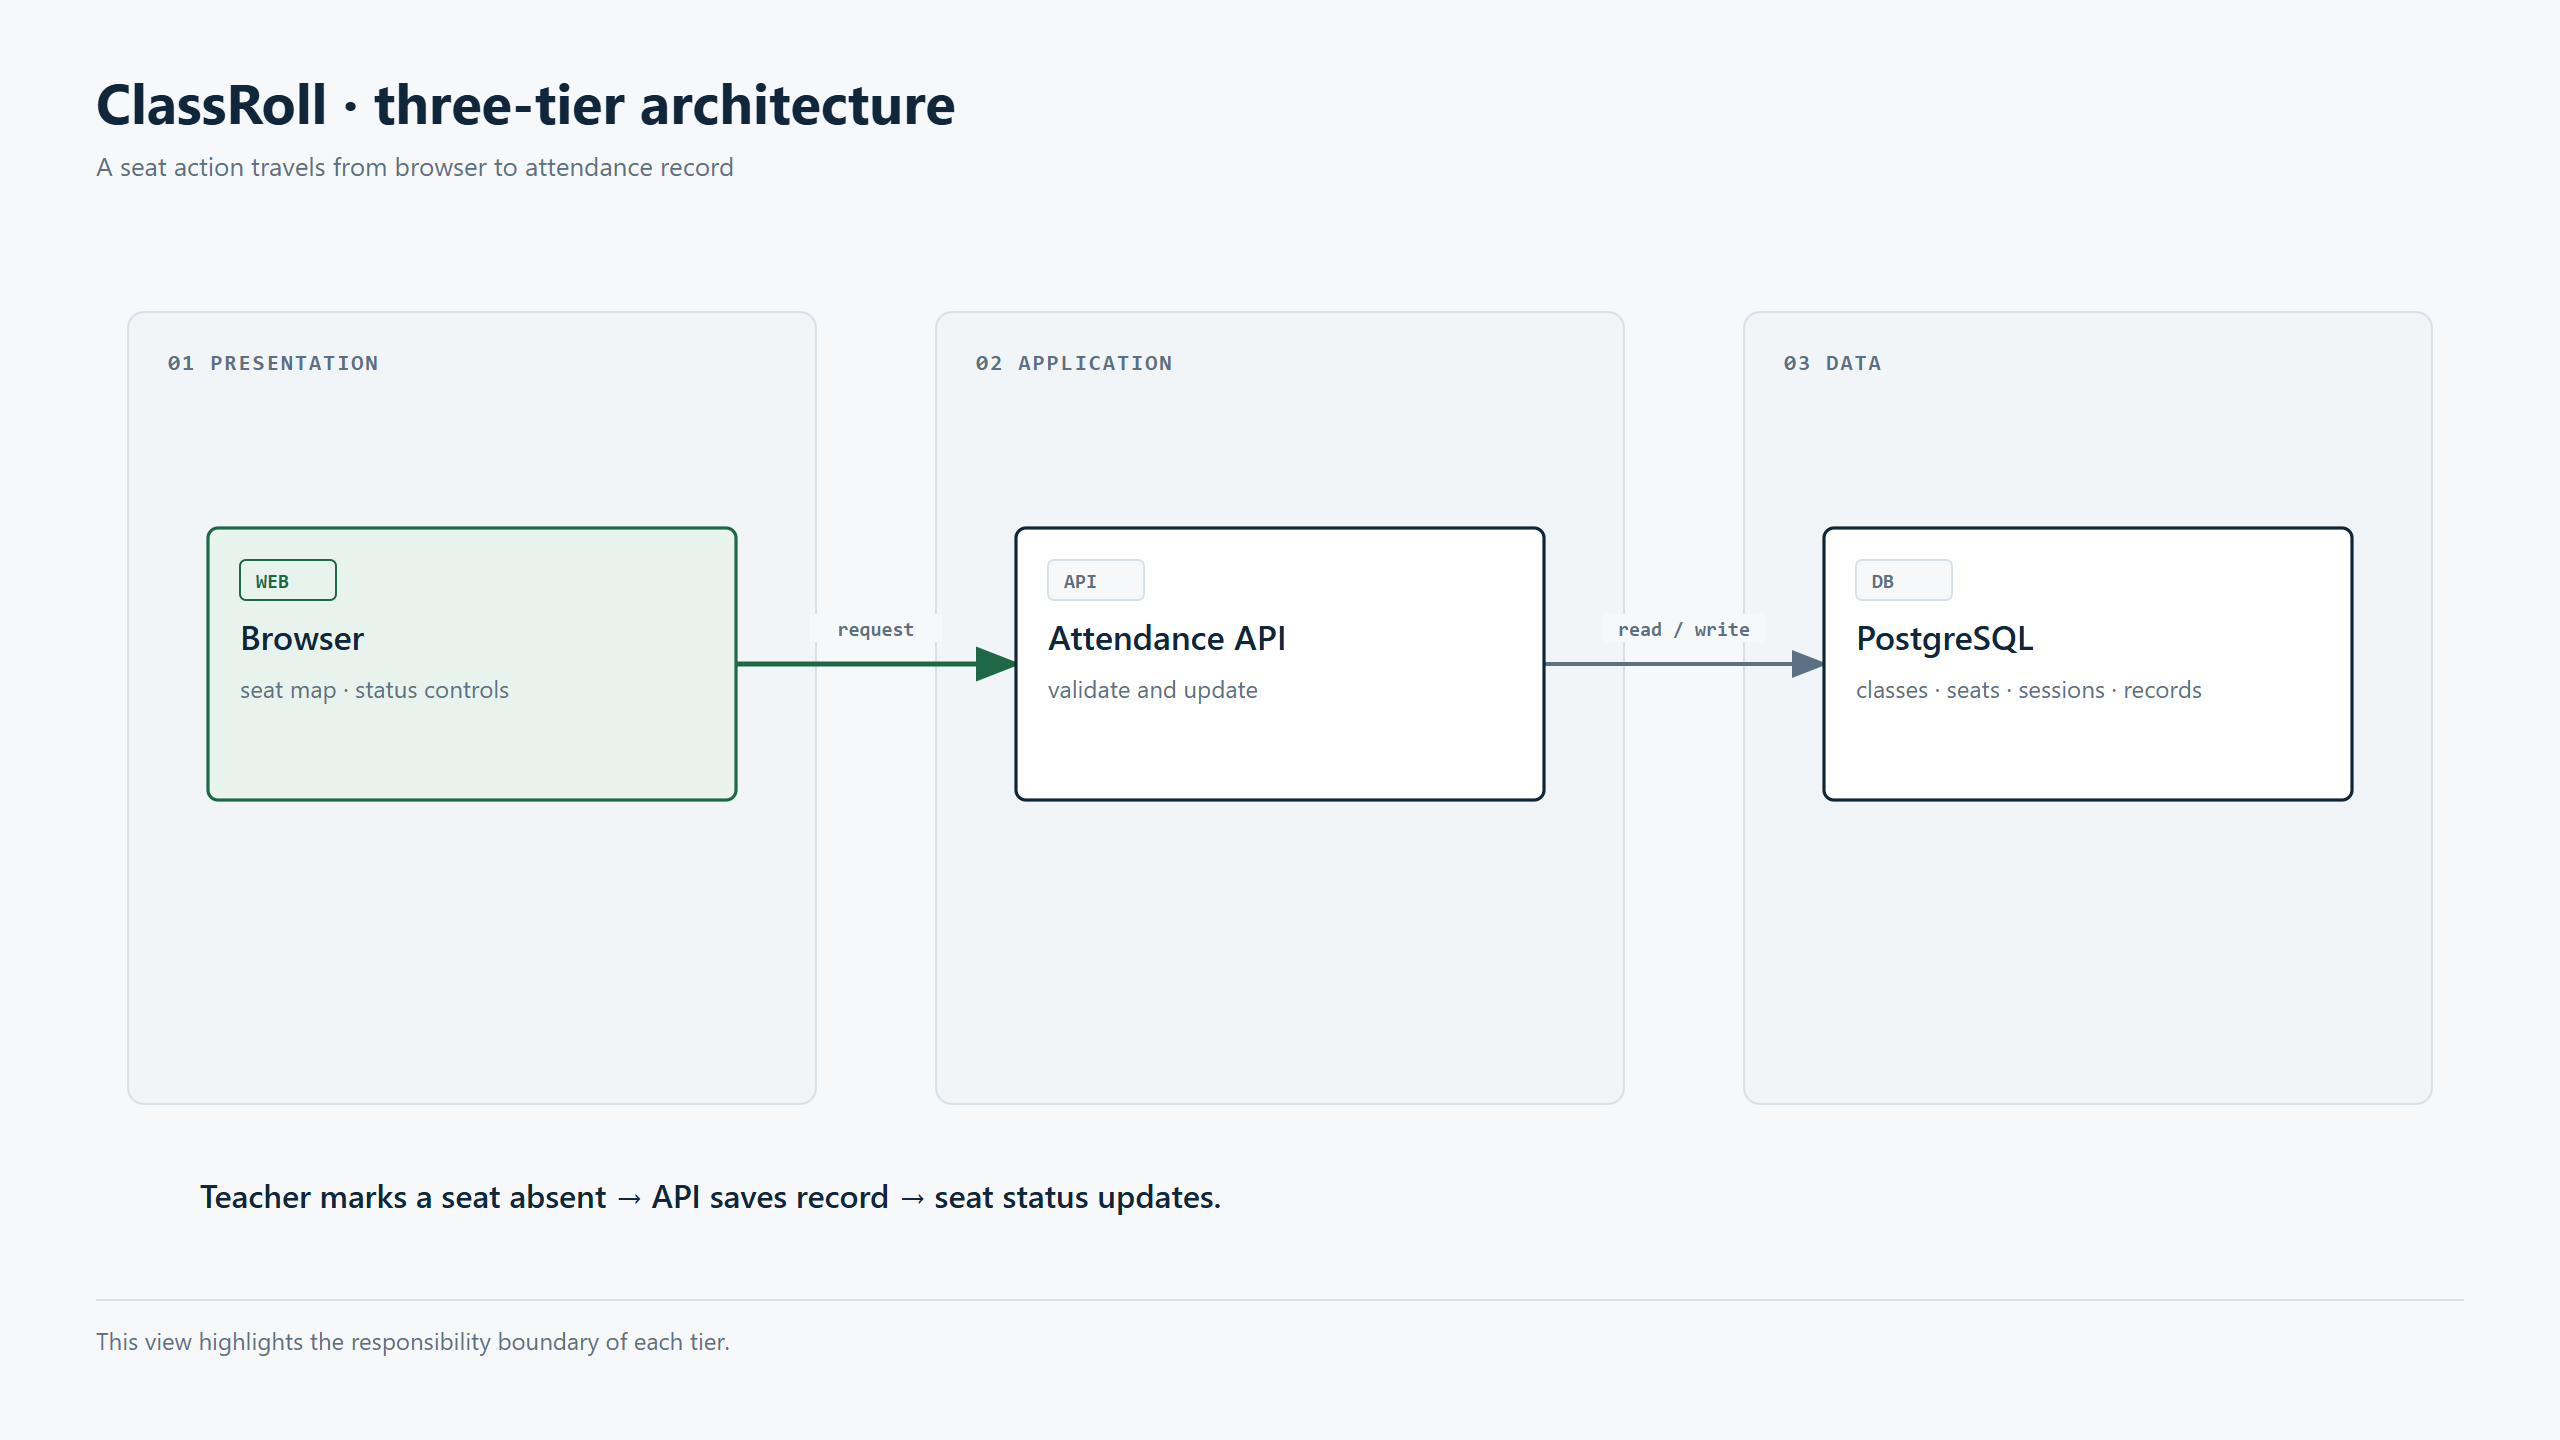Click the WEB badge on Browser card

tap(288, 580)
